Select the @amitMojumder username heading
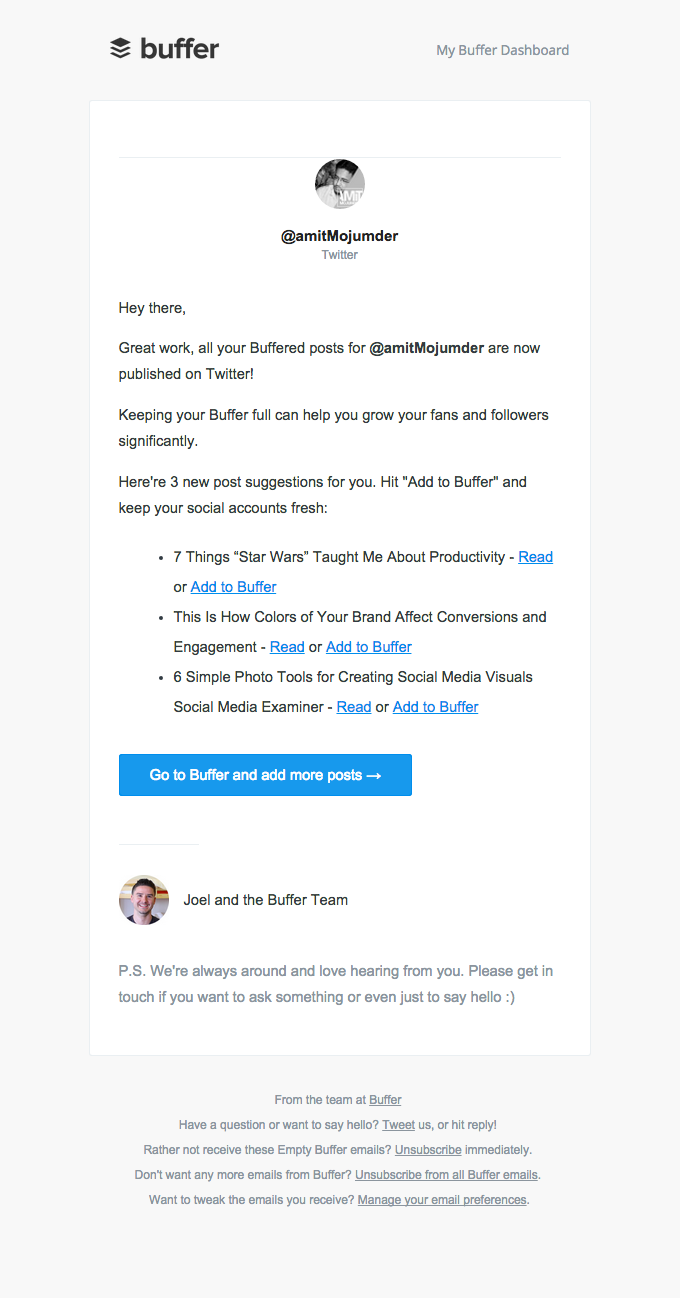680x1298 pixels. click(339, 235)
